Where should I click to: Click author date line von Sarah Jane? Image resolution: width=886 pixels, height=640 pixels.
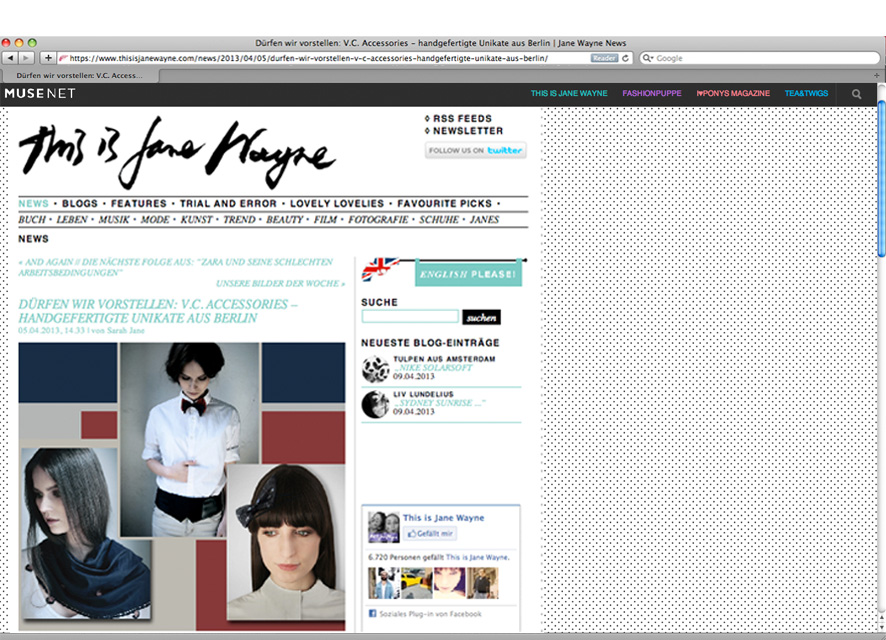pos(81,330)
